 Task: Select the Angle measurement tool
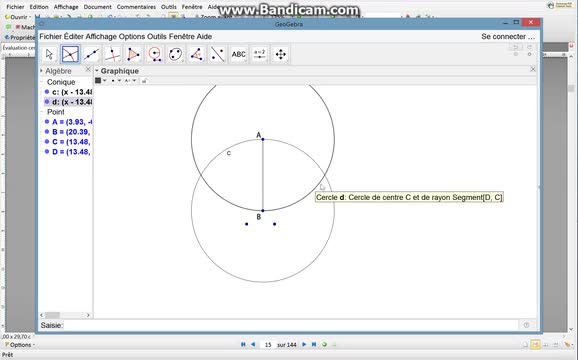(x=196, y=55)
